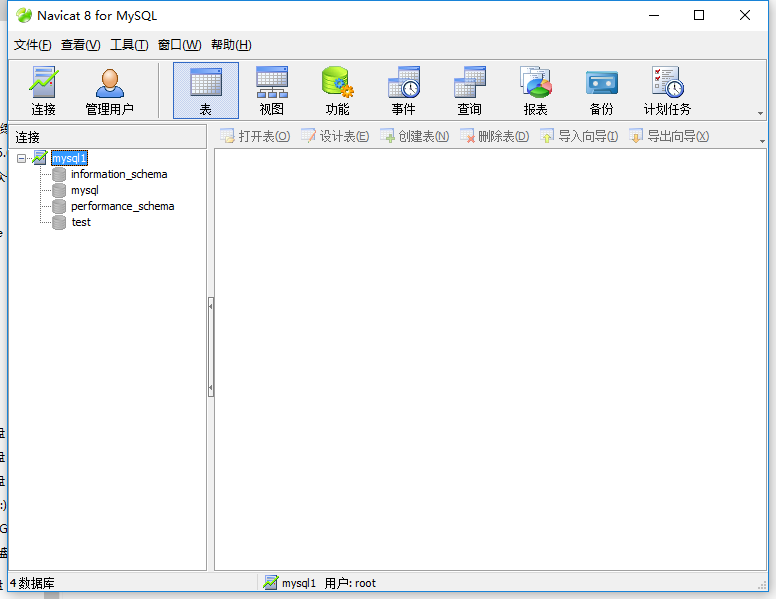Image resolution: width=776 pixels, height=599 pixels.
Task: Open the 窗口(W) menu
Action: point(179,45)
